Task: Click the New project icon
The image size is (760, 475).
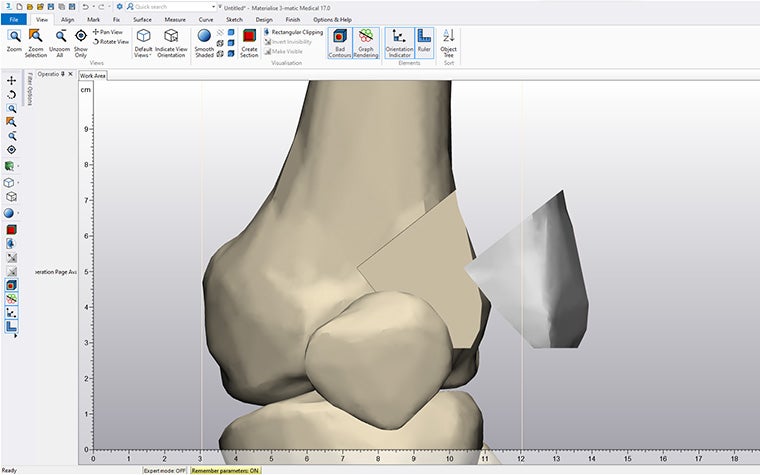Action: 19,7
